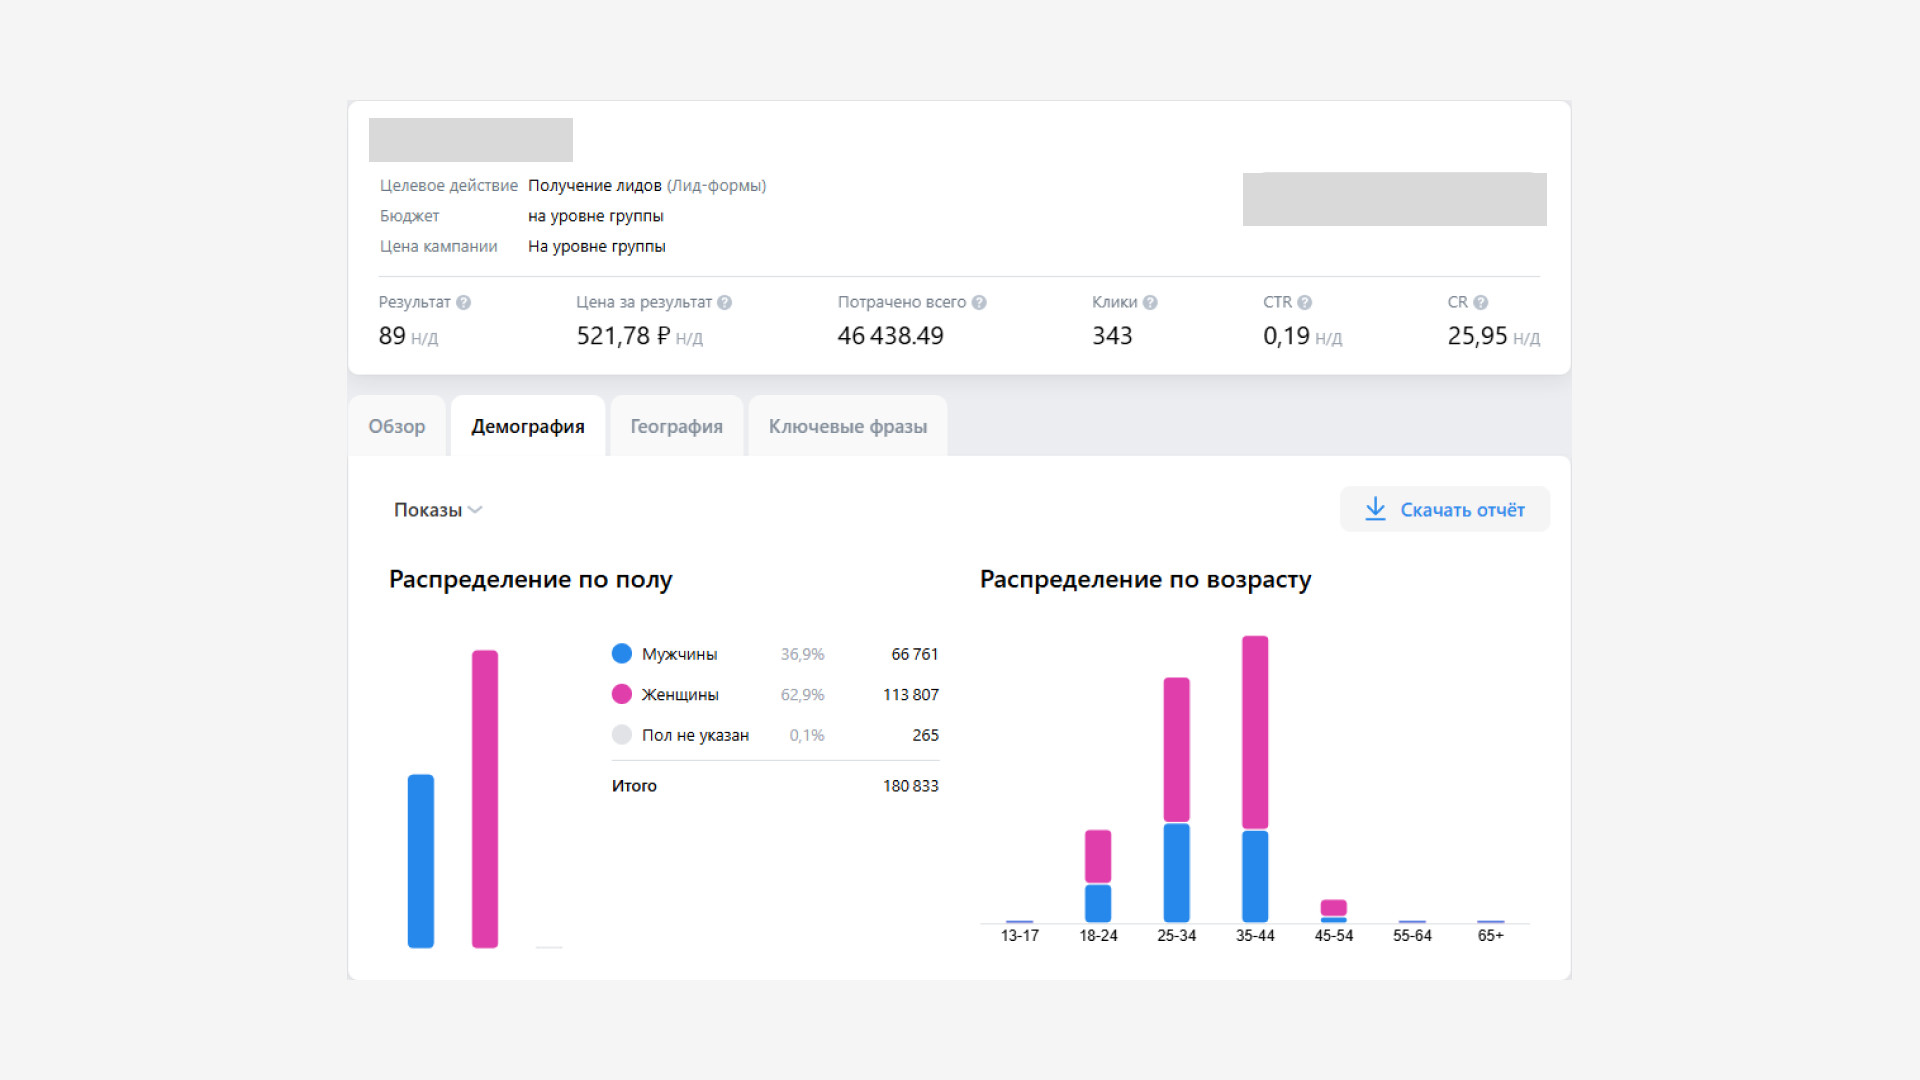The width and height of the screenshot is (1920, 1080).
Task: Click the CR help question icon
Action: tap(1480, 303)
